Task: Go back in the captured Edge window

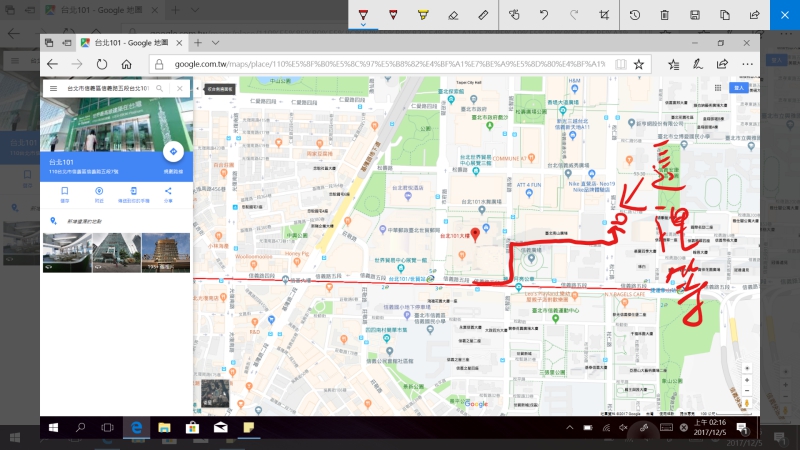Action: 53,64
